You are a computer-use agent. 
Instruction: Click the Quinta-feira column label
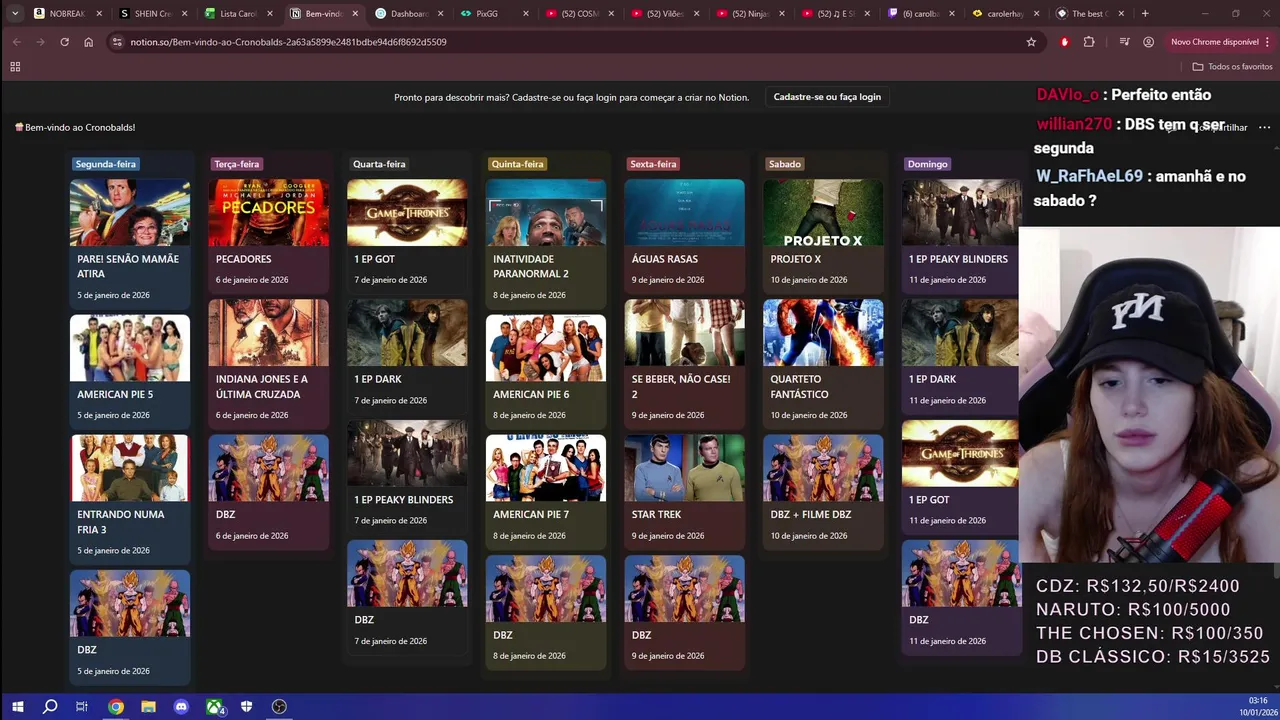pos(517,164)
